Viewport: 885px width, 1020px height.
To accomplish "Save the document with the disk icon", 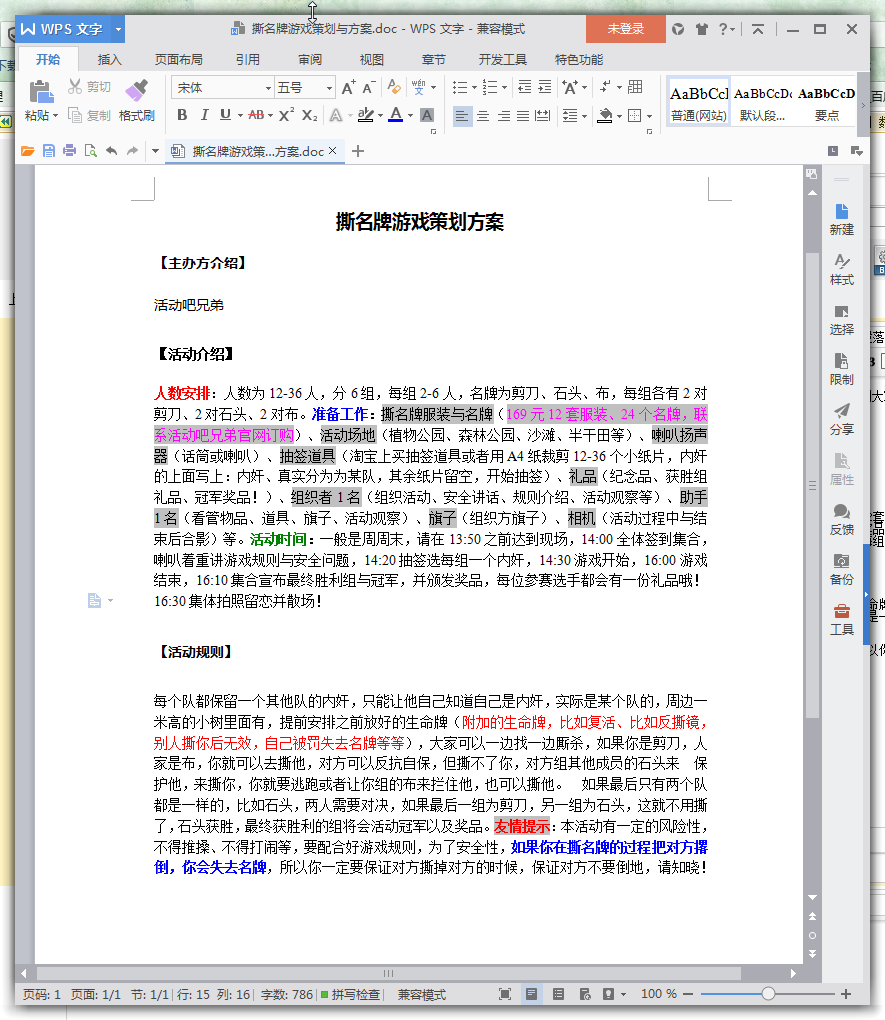I will (x=49, y=151).
